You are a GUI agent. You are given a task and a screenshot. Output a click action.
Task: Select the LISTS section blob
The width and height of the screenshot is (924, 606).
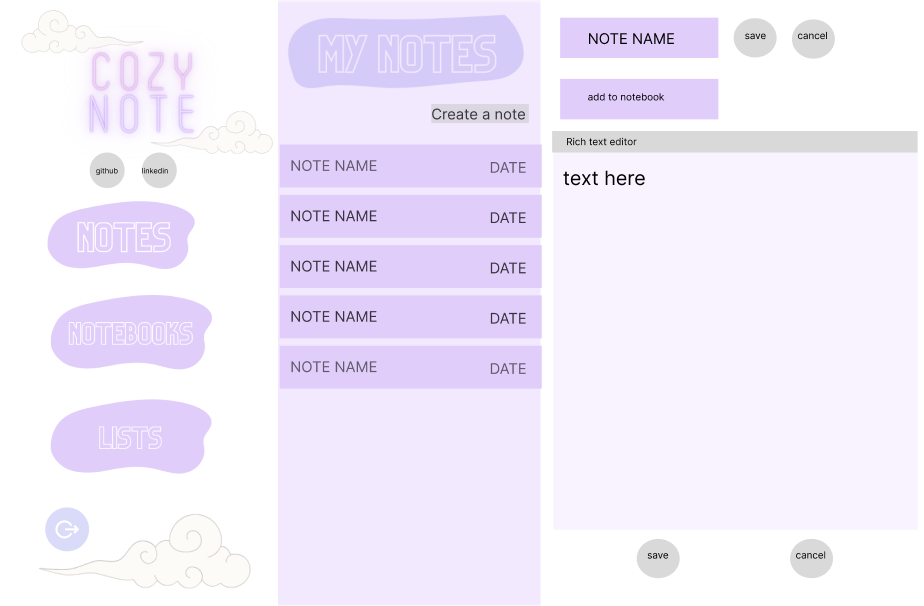tap(130, 438)
